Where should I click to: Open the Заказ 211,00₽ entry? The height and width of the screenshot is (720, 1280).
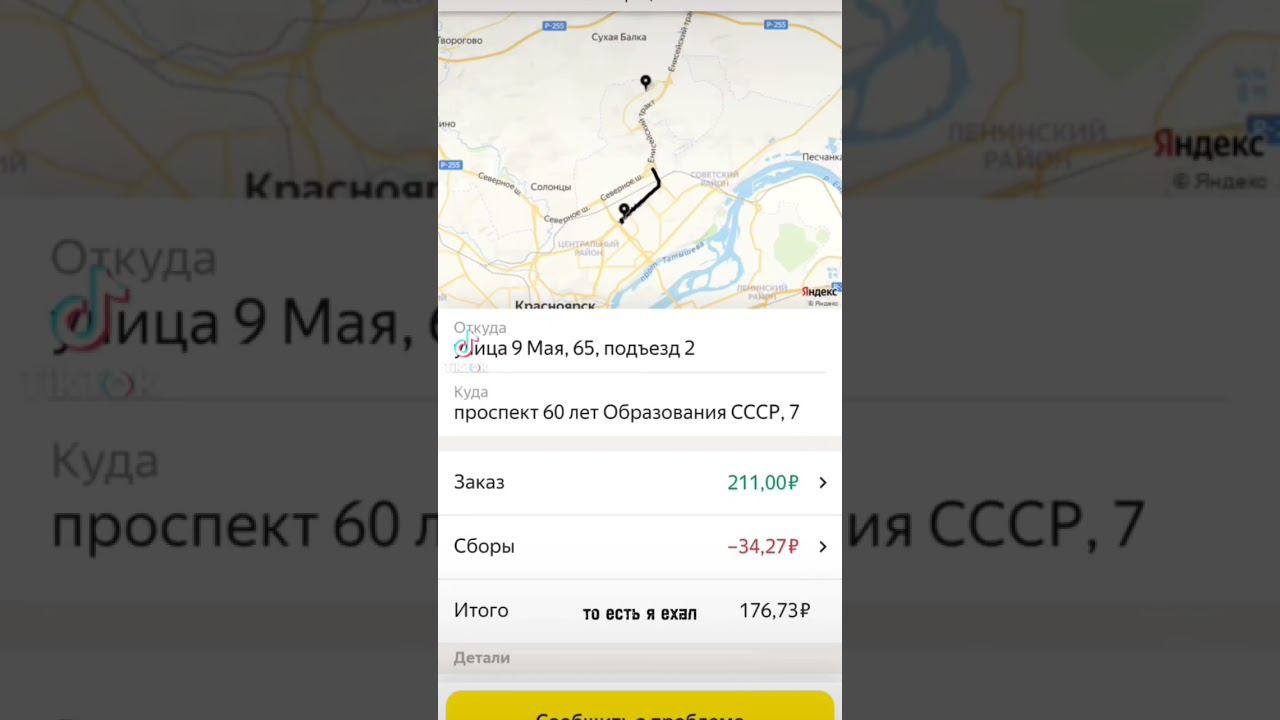[640, 483]
